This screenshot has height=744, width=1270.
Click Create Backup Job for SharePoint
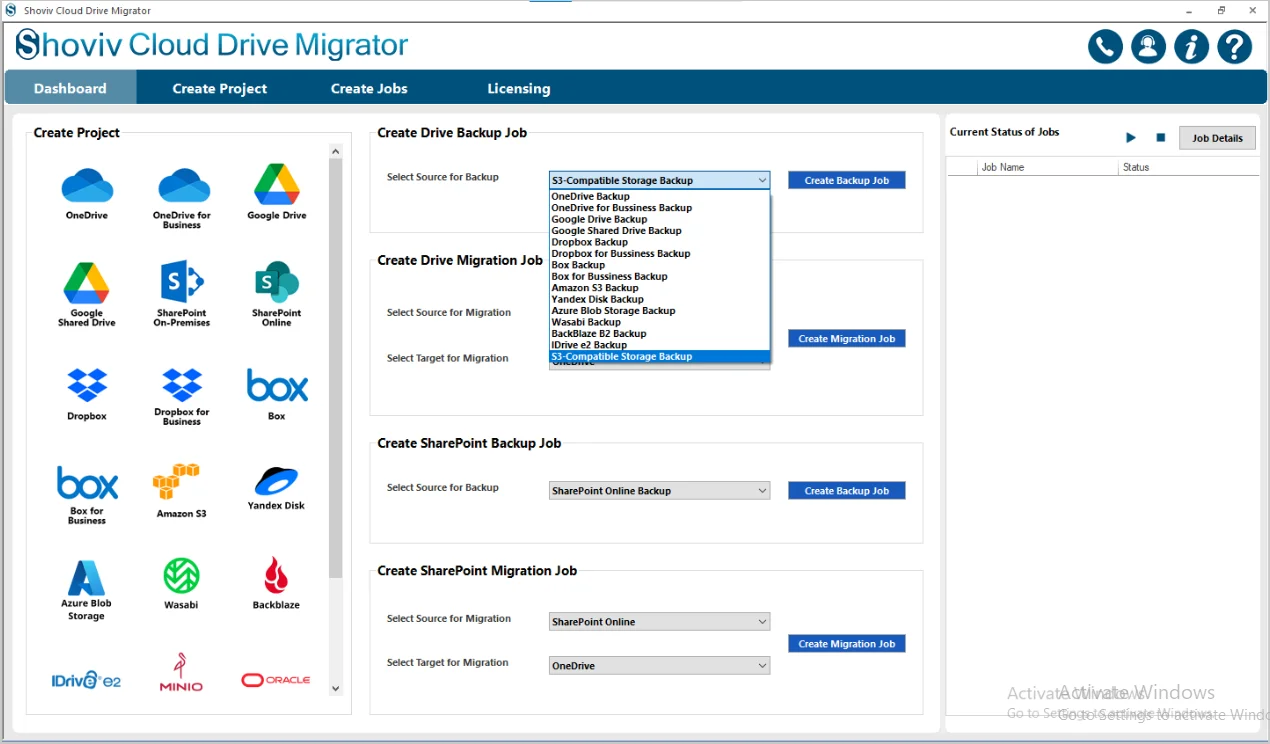(847, 491)
